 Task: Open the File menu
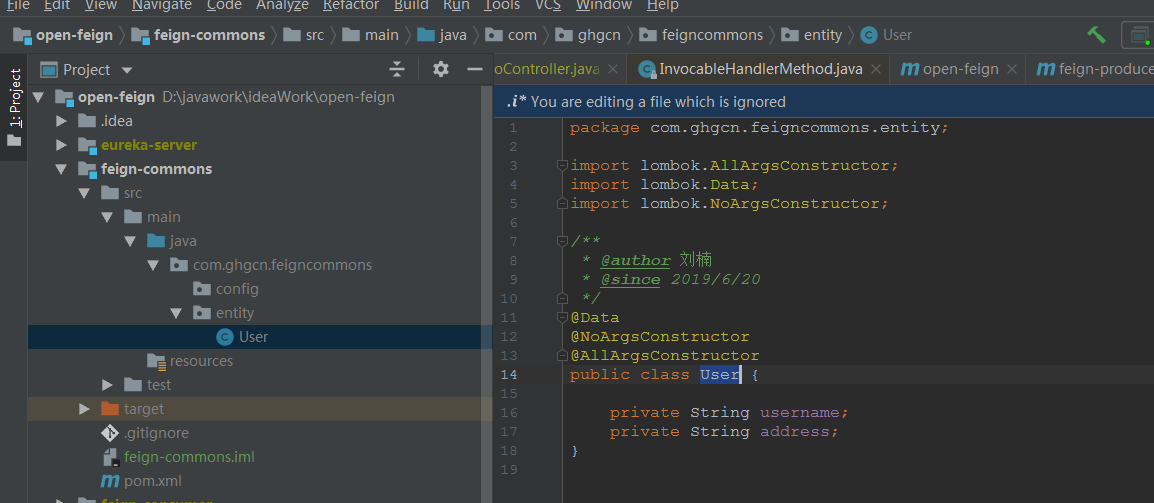click(18, 5)
